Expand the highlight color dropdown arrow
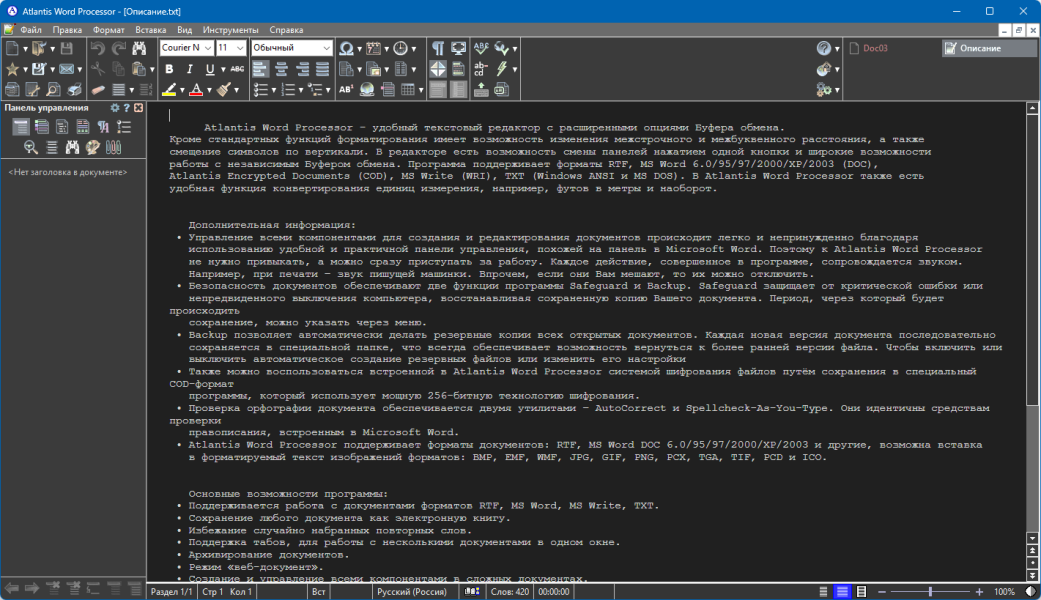 click(182, 90)
